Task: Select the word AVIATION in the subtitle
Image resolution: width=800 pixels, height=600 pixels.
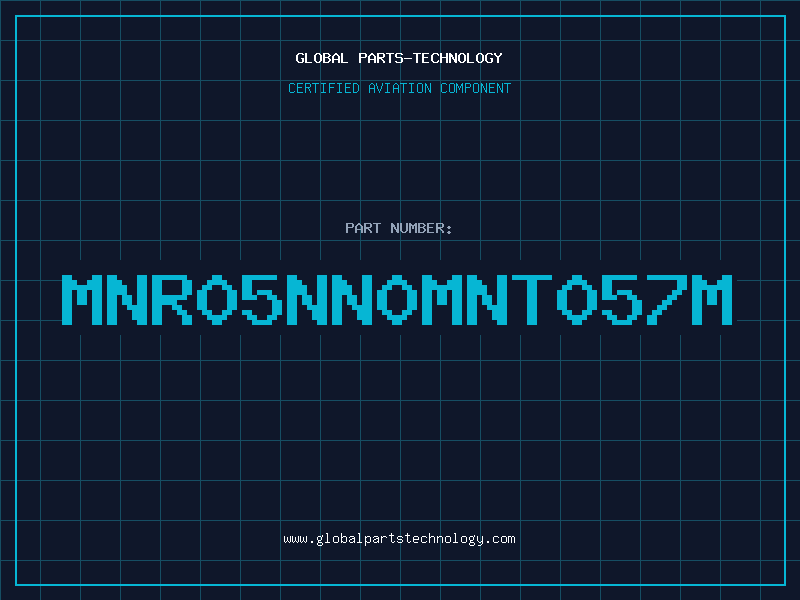Action: pos(400,88)
